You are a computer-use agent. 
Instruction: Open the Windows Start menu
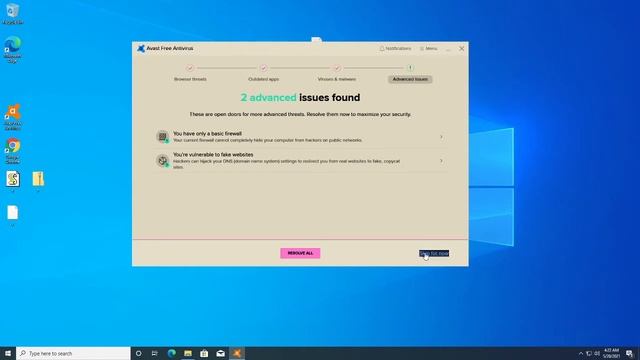8,353
